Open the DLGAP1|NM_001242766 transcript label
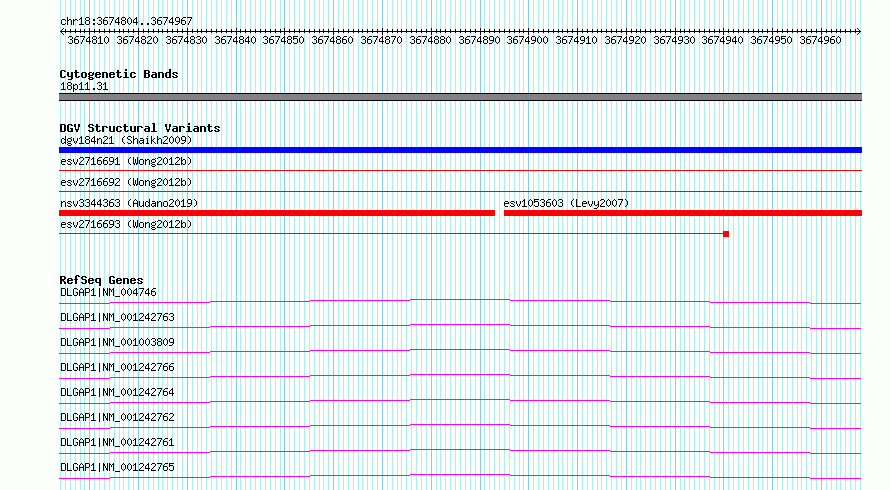 coord(117,367)
